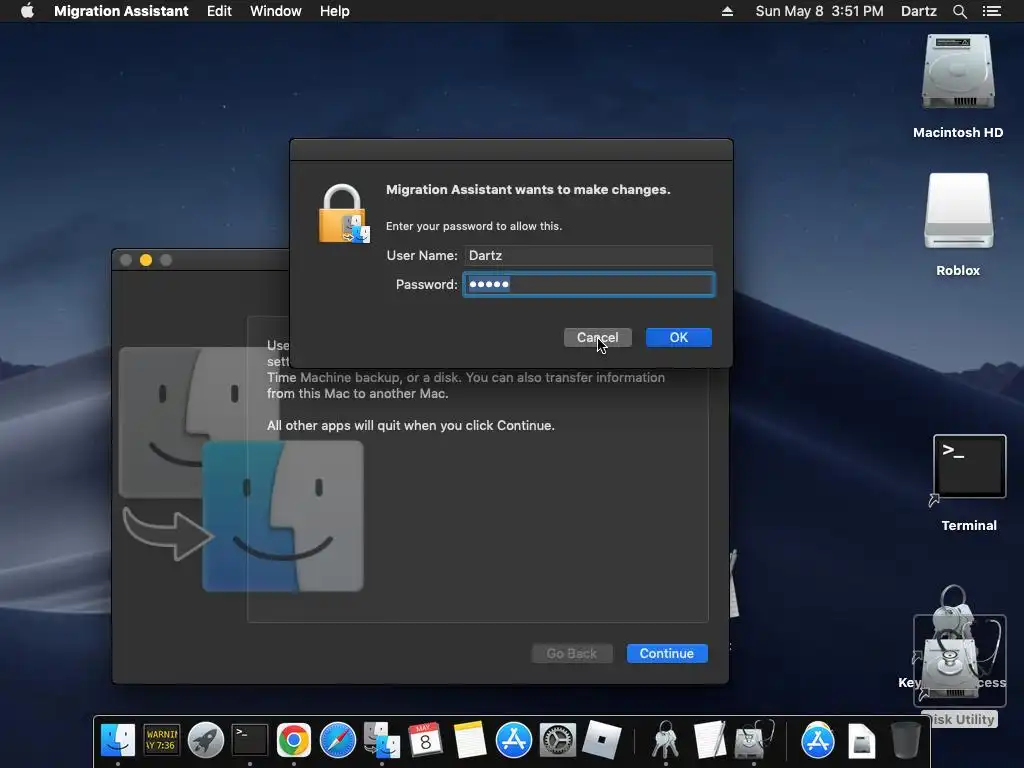Screen dimensions: 1024x768
Task: Open Console warning app in Dock
Action: [x=161, y=740]
